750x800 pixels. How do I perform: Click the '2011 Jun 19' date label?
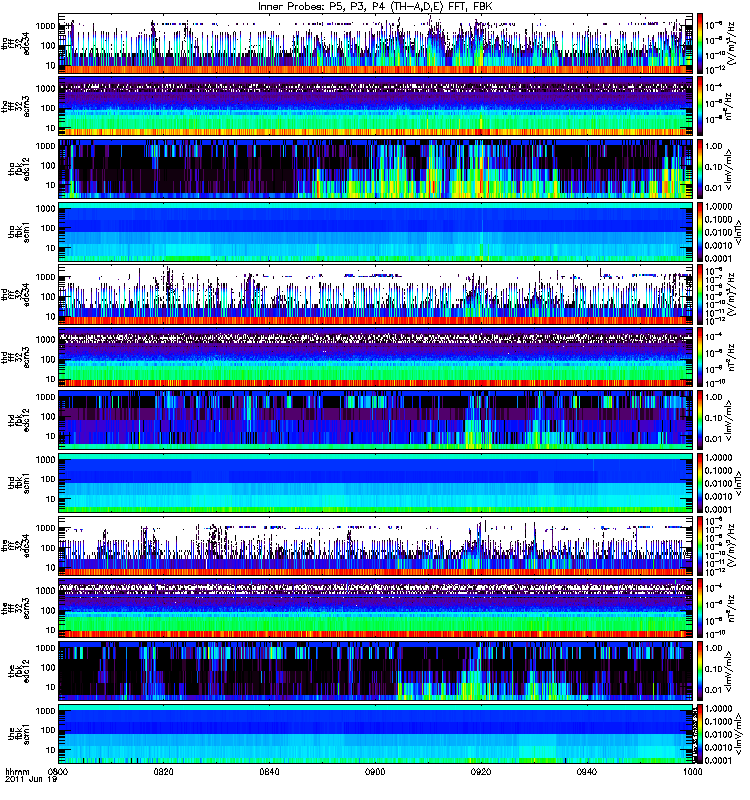[31, 779]
